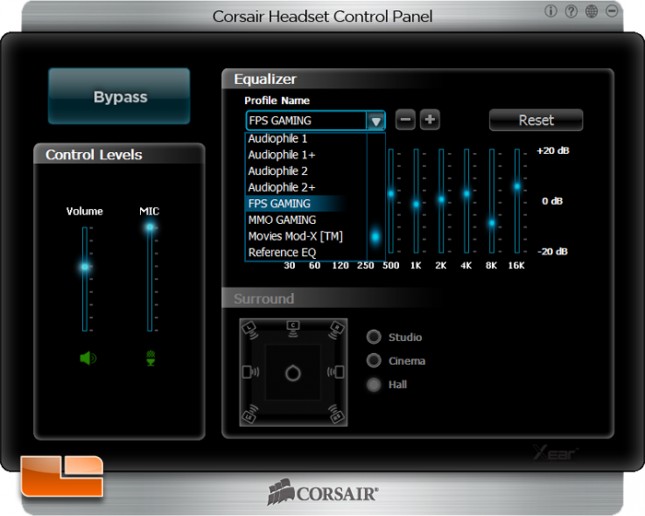Select the front left speaker icon
Viewport: 645px width, 516px height.
tap(251, 330)
